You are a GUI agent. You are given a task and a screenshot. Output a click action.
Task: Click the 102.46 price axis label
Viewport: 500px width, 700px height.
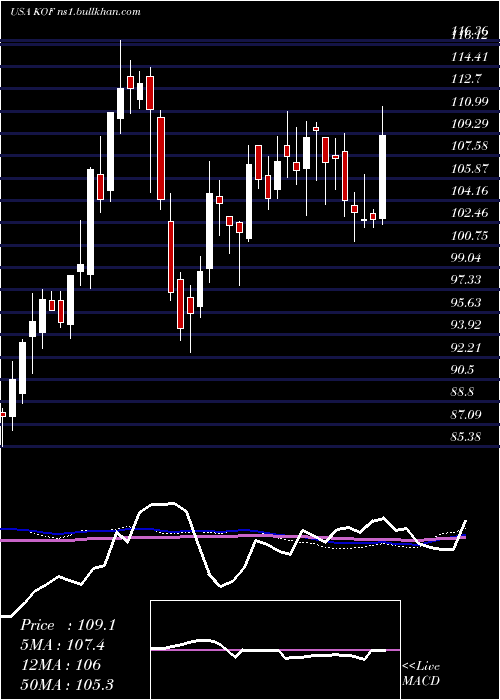coord(468,213)
